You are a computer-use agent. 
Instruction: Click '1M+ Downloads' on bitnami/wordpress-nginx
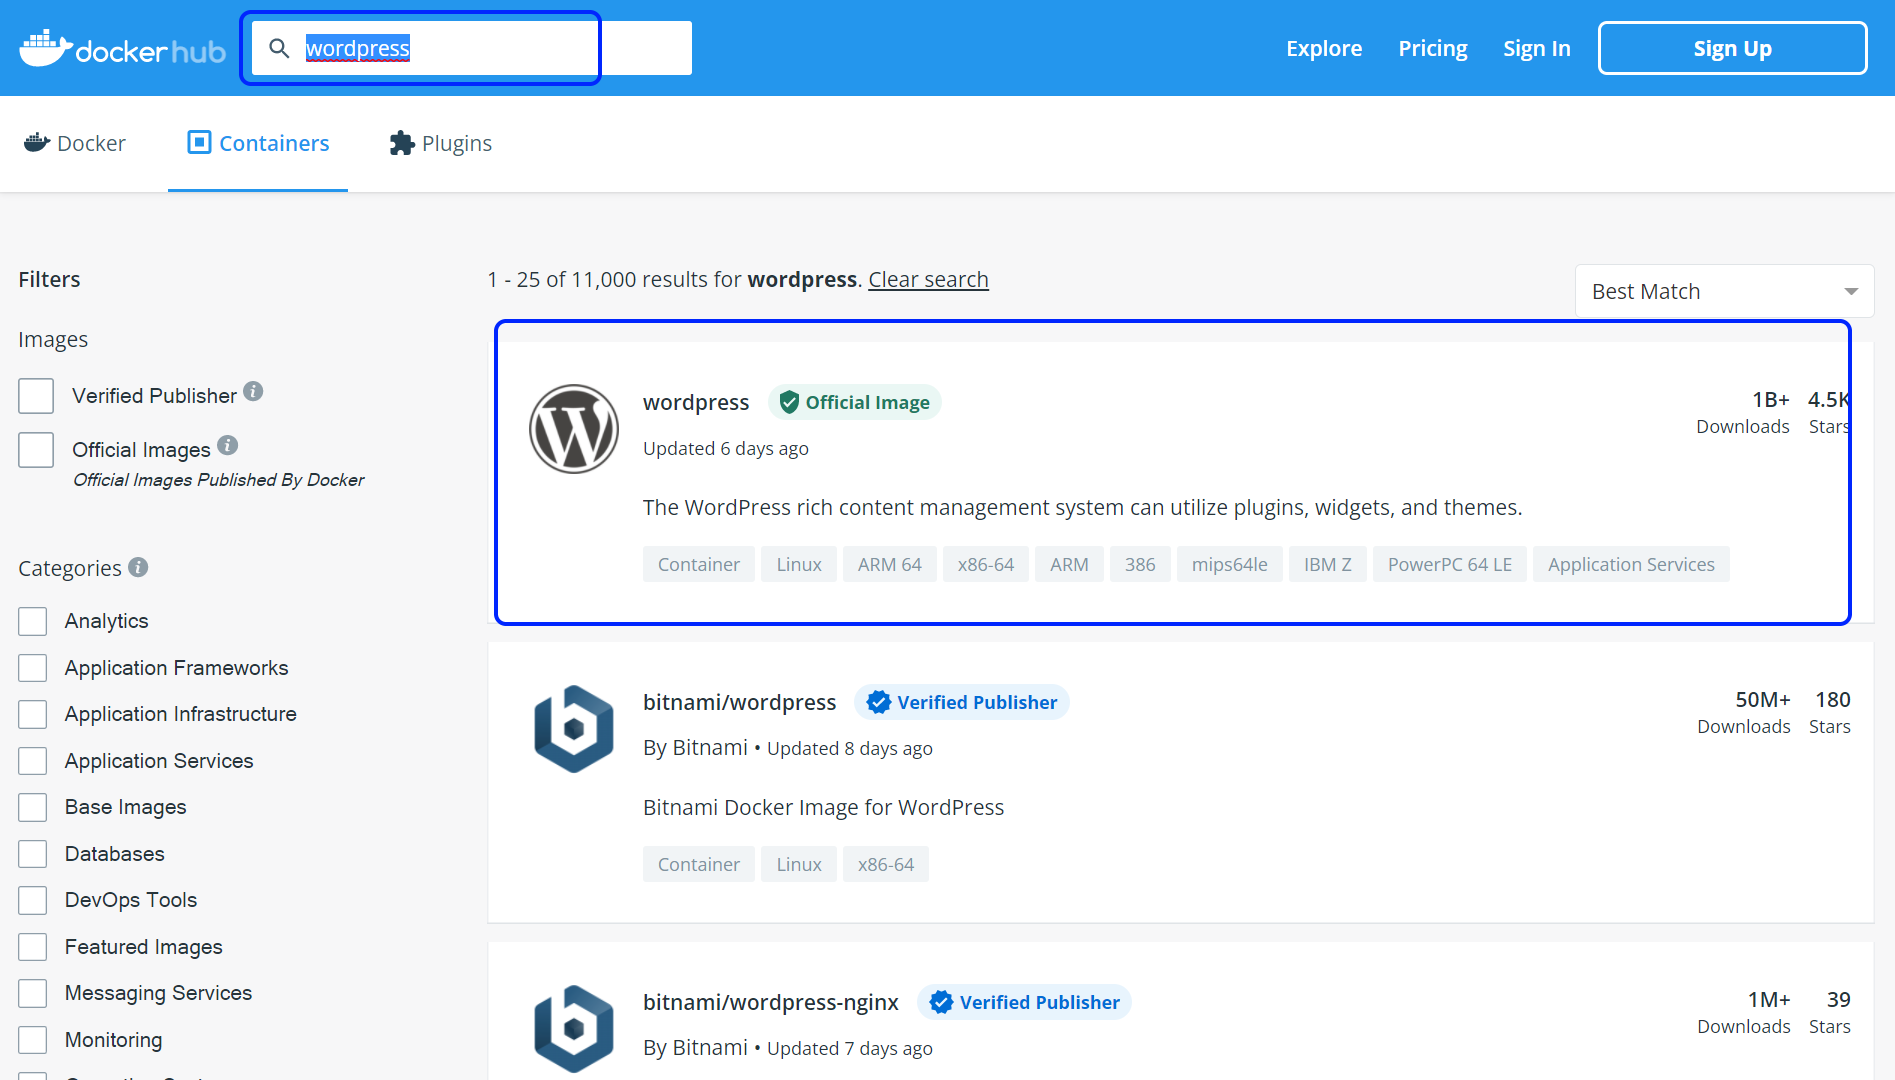[x=1744, y=1012]
